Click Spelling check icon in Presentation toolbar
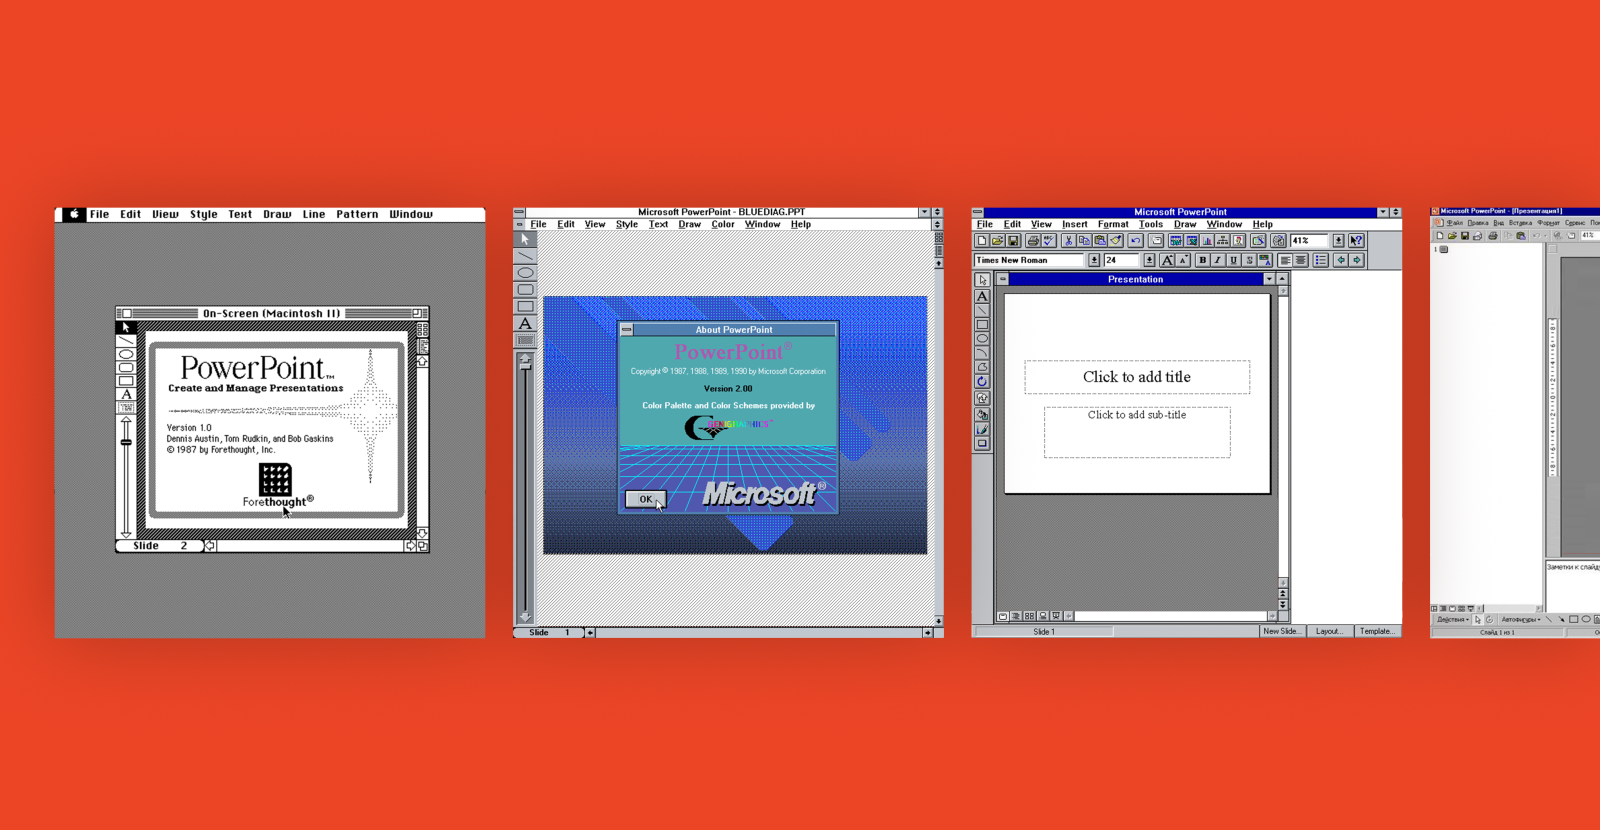The height and width of the screenshot is (830, 1600). [1049, 241]
